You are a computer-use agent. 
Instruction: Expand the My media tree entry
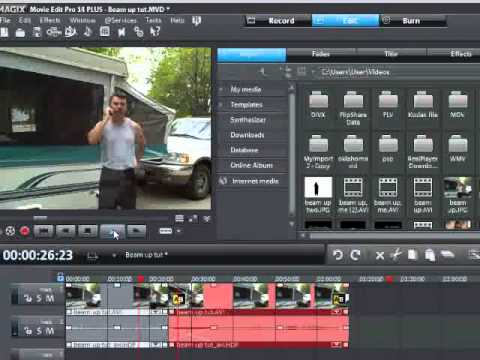[x=221, y=90]
